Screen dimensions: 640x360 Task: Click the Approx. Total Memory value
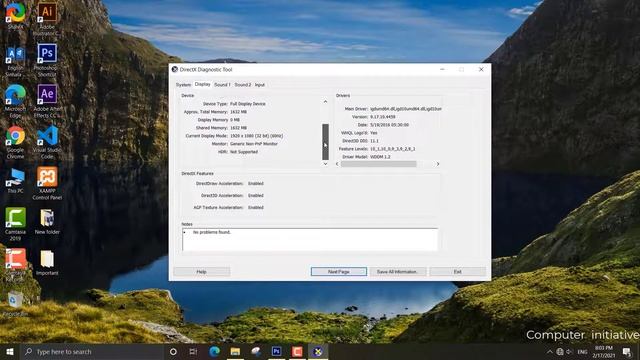click(x=238, y=112)
